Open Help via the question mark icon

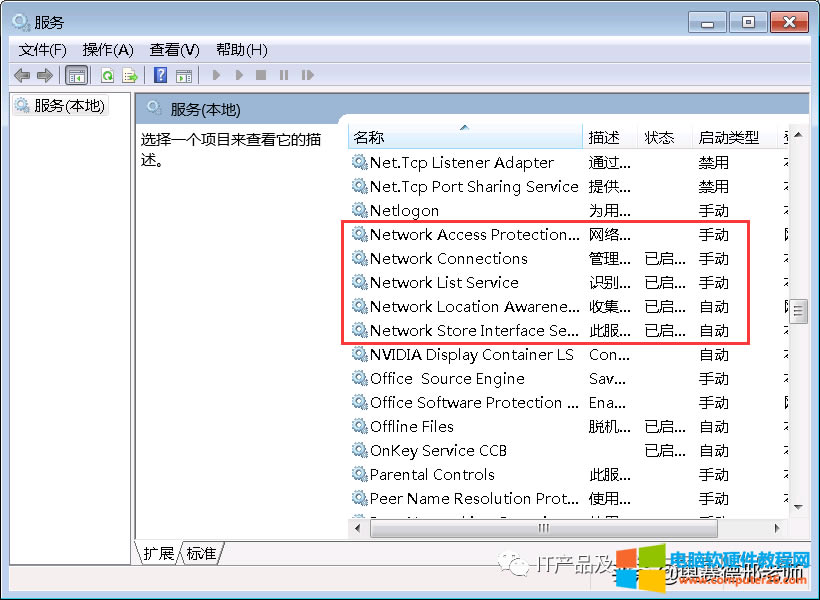coord(160,75)
